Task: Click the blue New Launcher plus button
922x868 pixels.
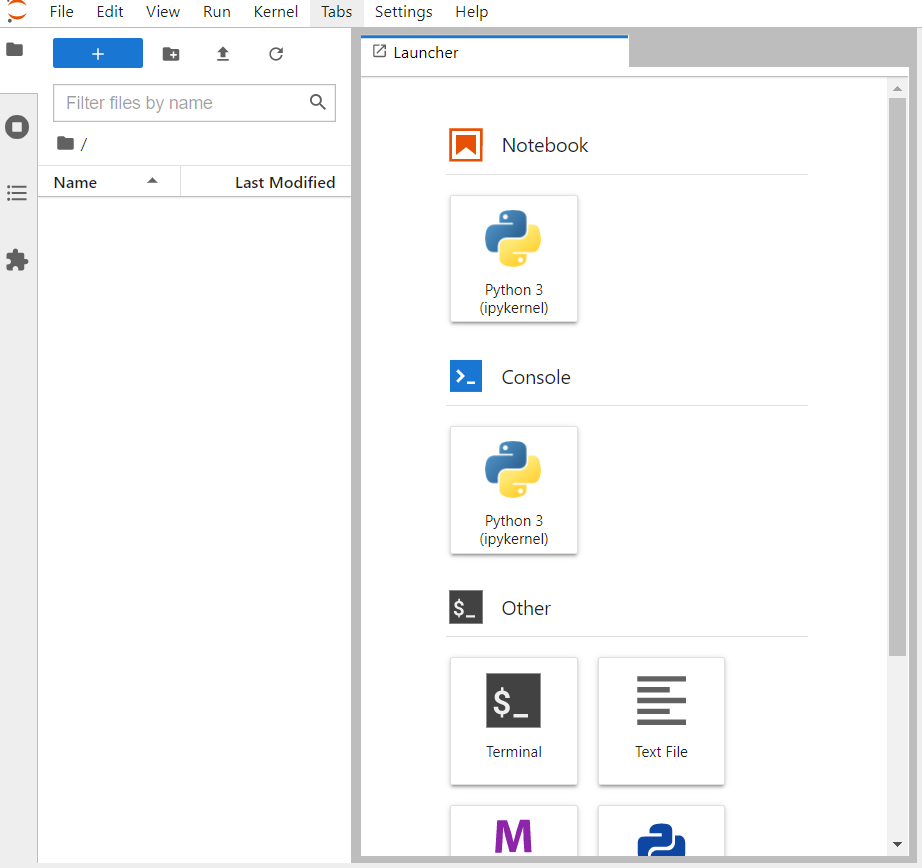Action: 98,54
